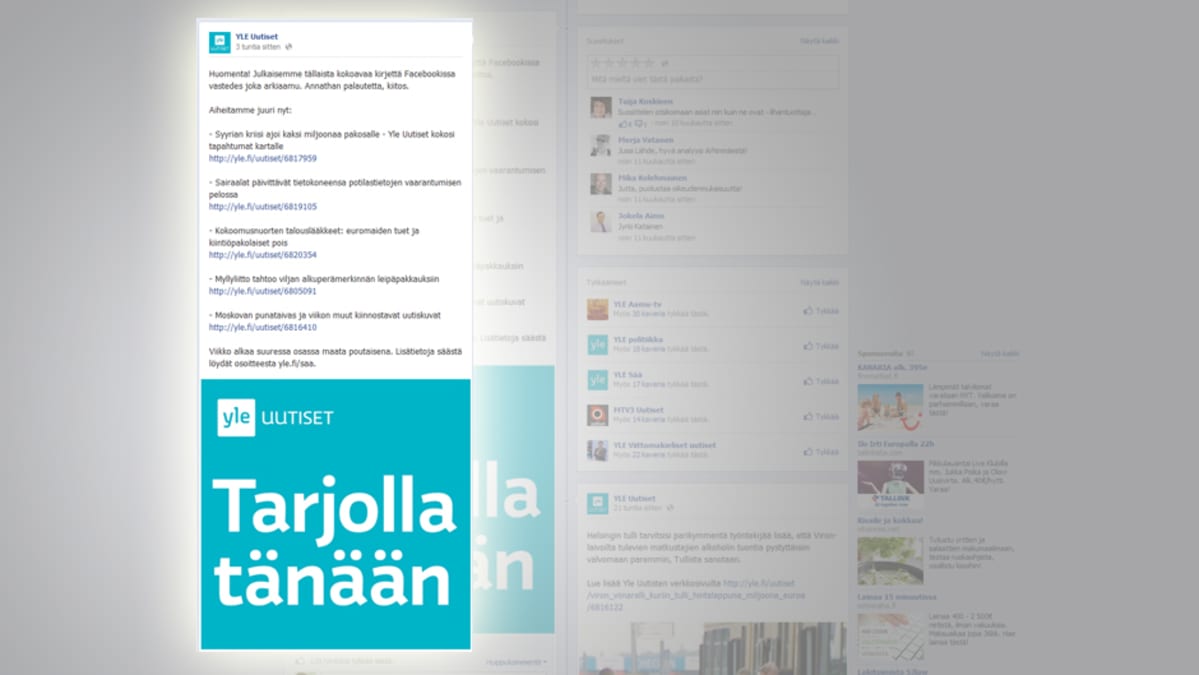Open the 'Lainaa 15 minuutissa' ad title
Viewport: 1199px width, 675px height.
(x=896, y=597)
